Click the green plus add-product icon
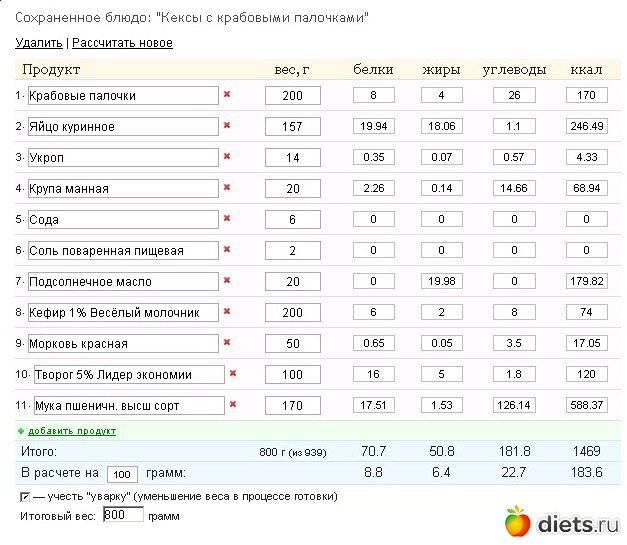Image resolution: width=627 pixels, height=545 pixels. [x=21, y=431]
